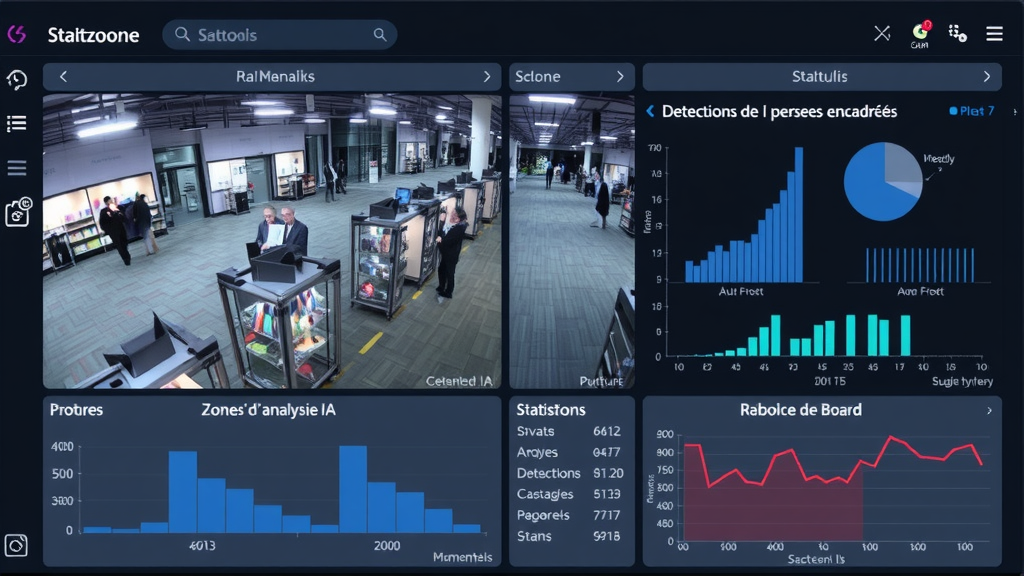The height and width of the screenshot is (576, 1024).
Task: Click the bottom-left sidebar settings icon
Action: click(x=16, y=545)
